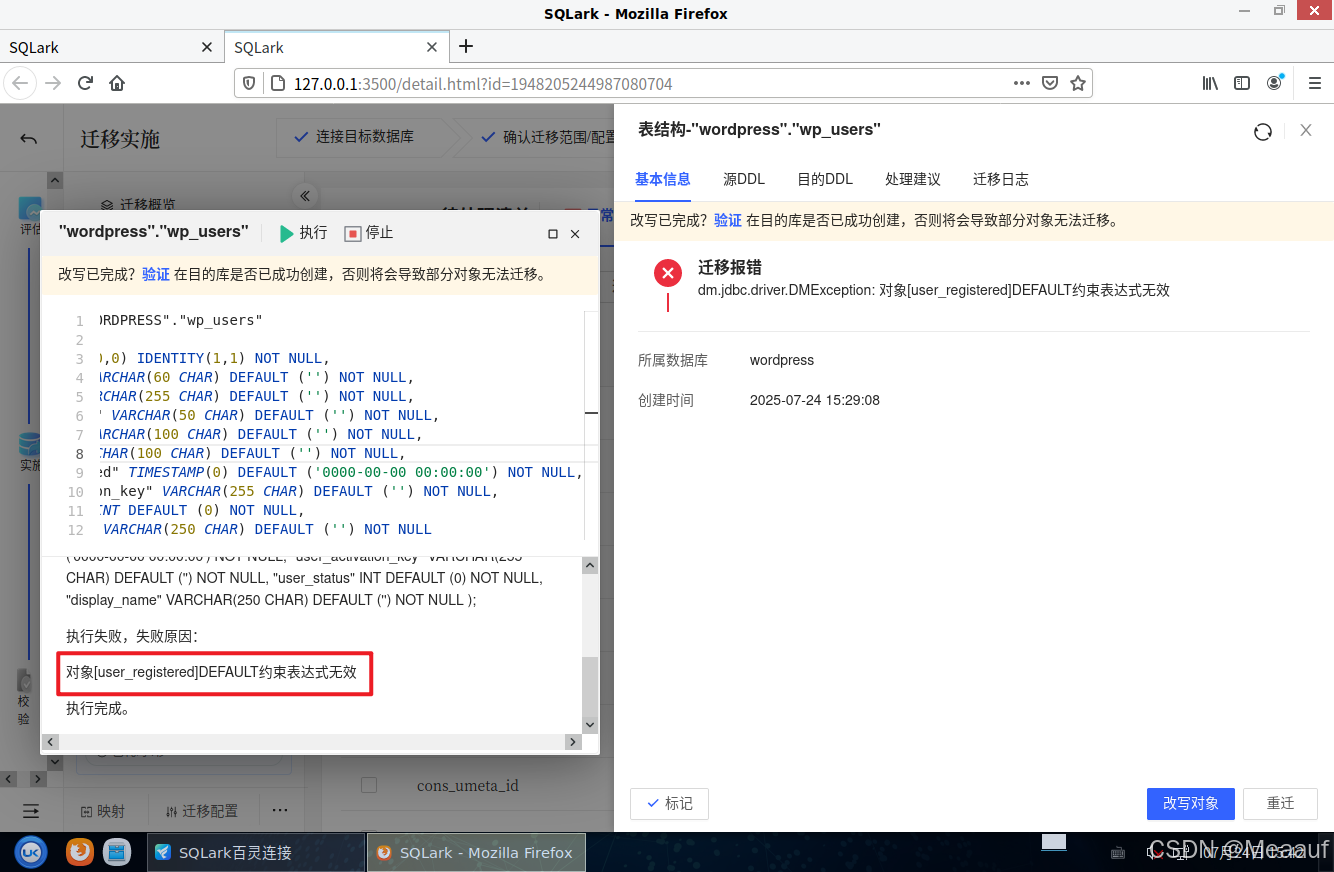Select SQLark - Mozilla Firefox taskbar window

(476, 853)
